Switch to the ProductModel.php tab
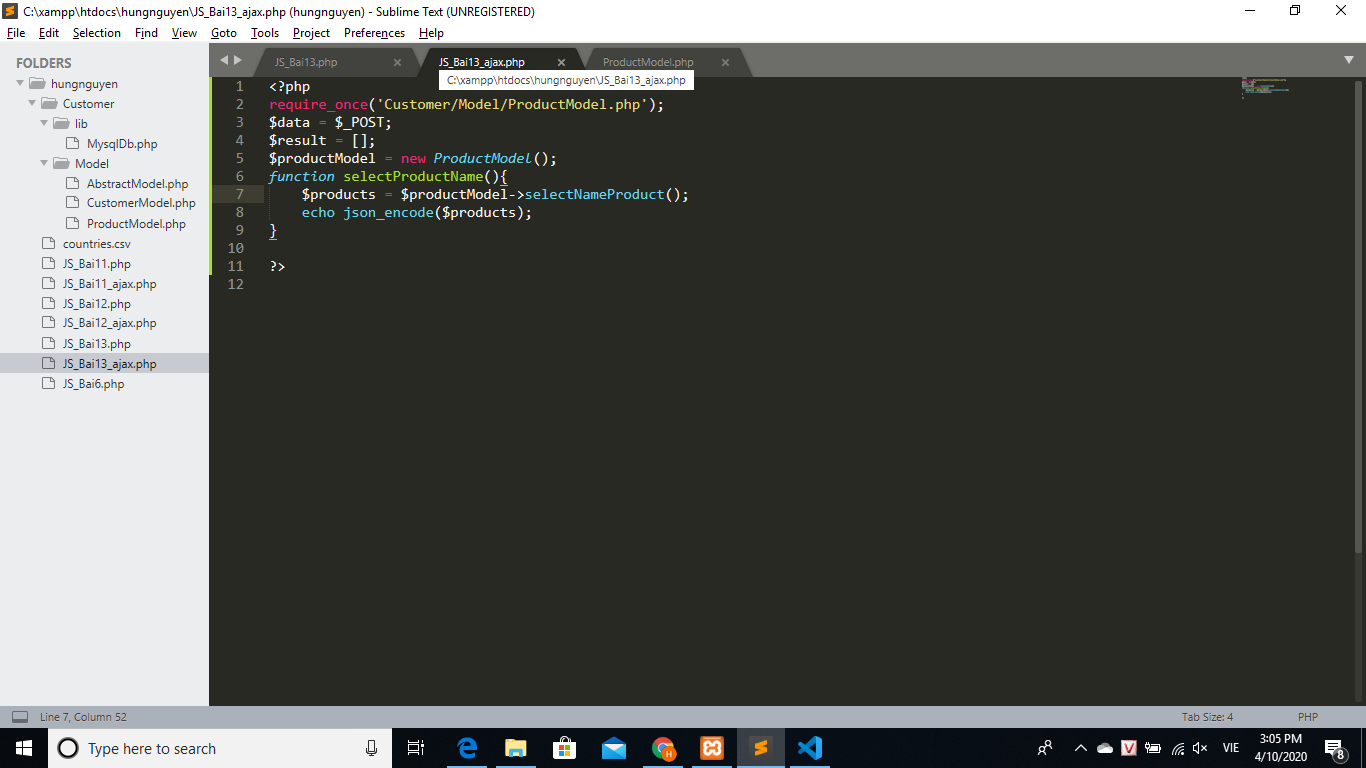 (x=648, y=62)
